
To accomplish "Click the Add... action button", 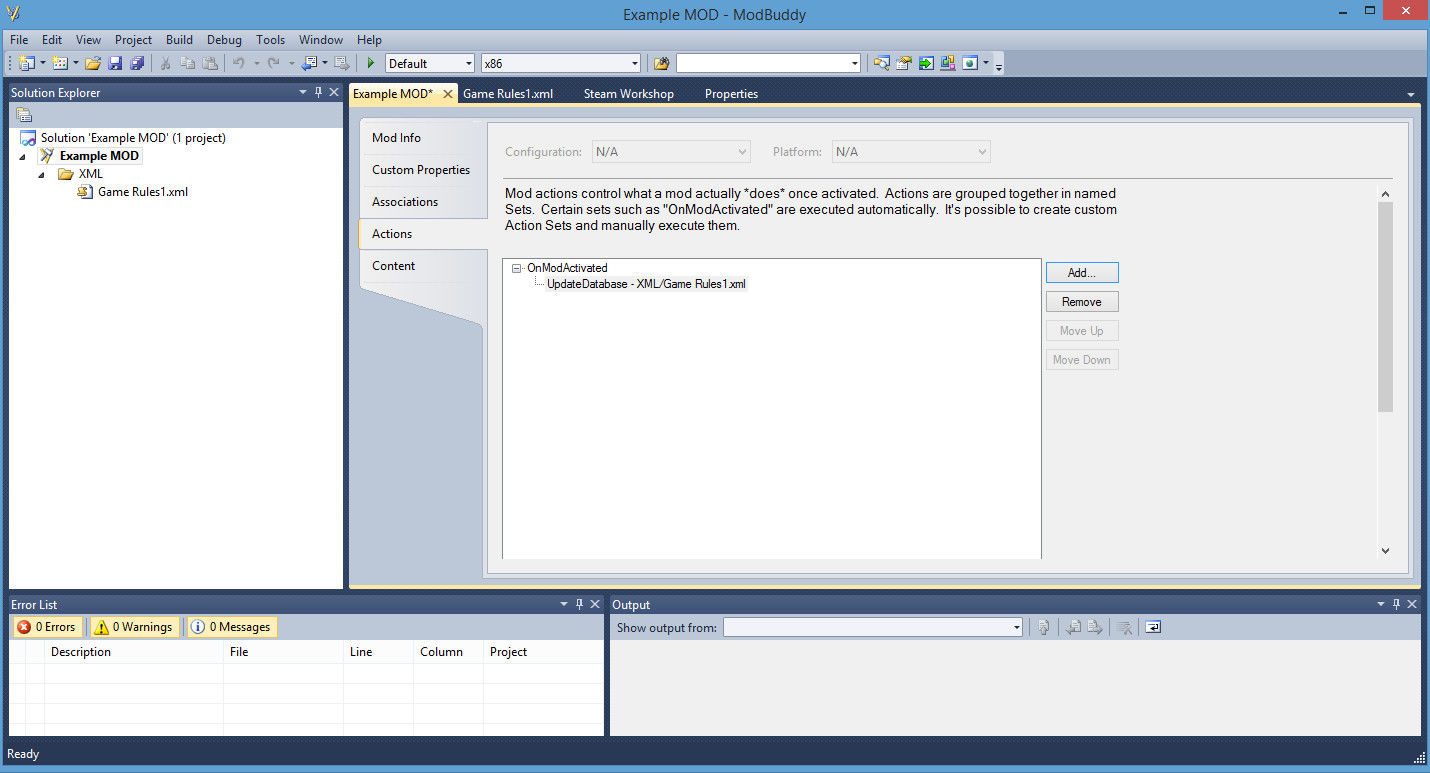I will pos(1082,272).
